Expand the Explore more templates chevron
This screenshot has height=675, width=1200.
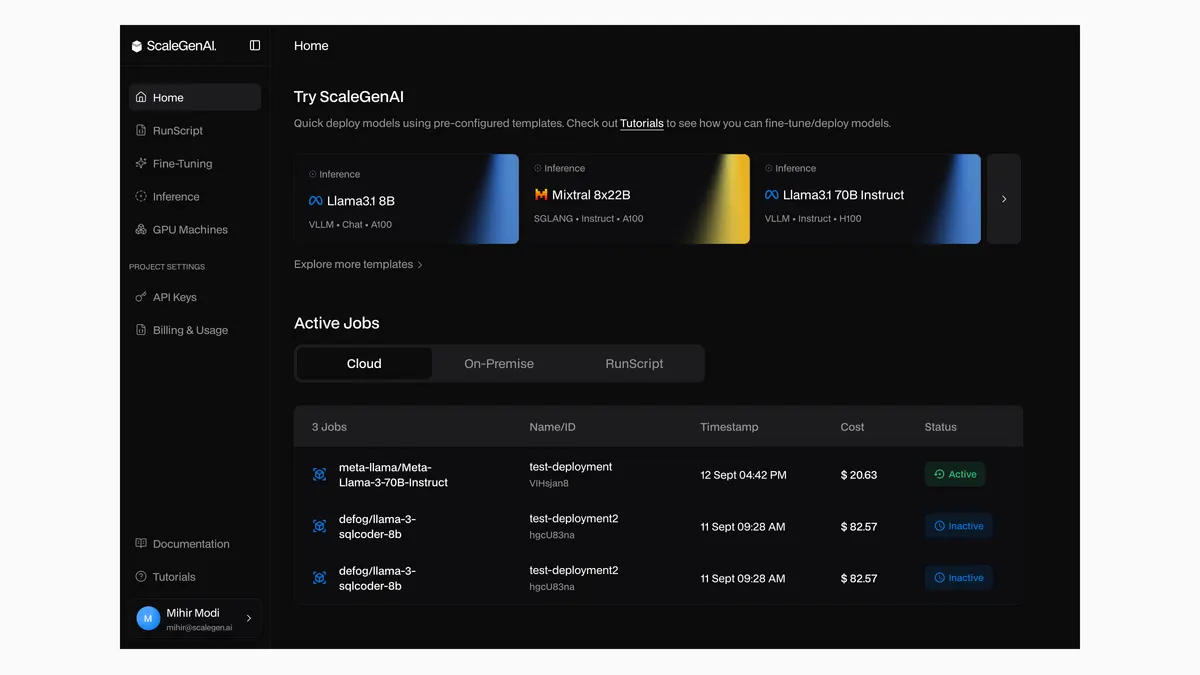(420, 265)
